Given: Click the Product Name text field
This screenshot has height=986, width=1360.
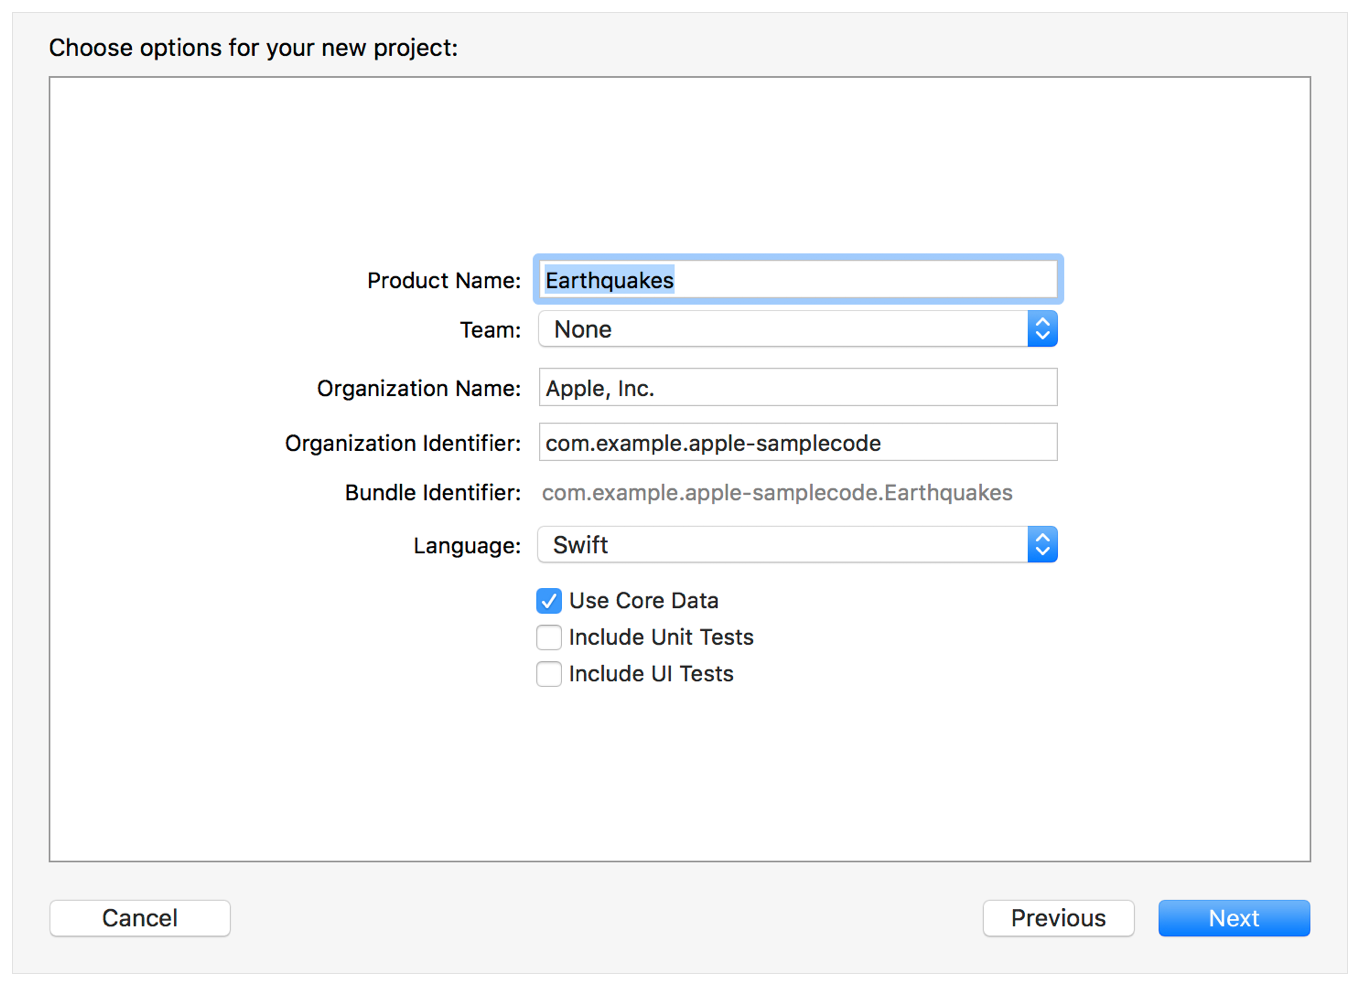Looking at the screenshot, I should pos(797,280).
